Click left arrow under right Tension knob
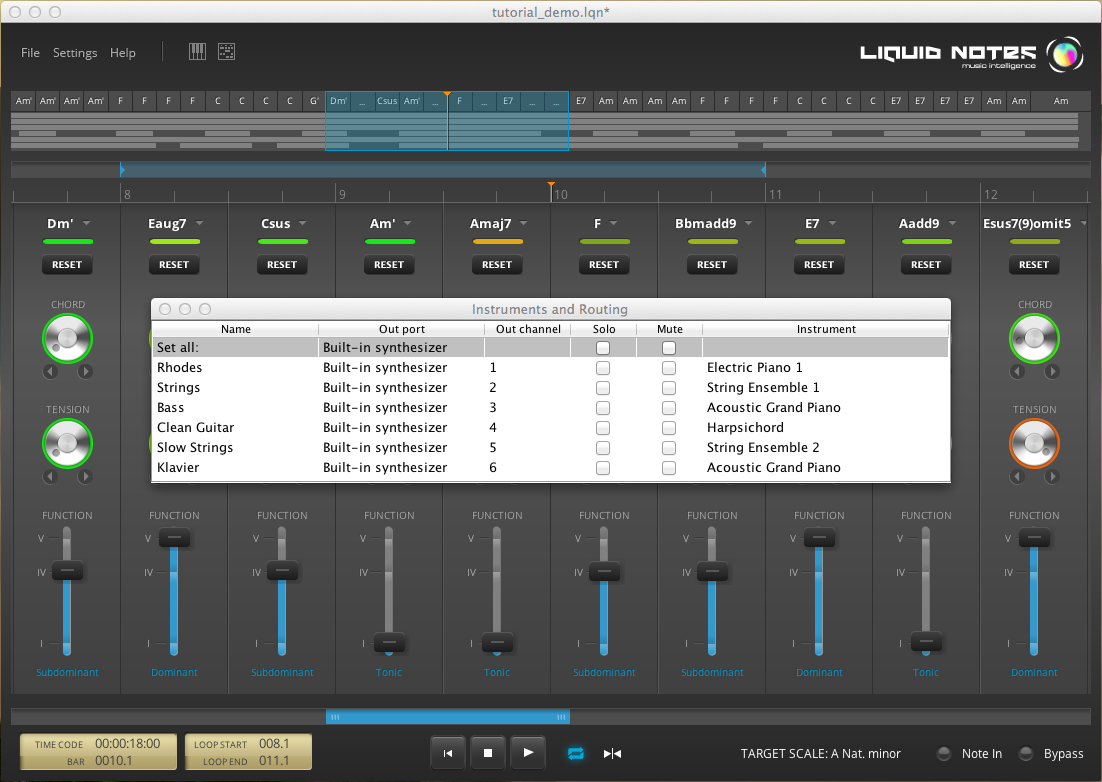This screenshot has height=782, width=1102. click(x=1018, y=477)
